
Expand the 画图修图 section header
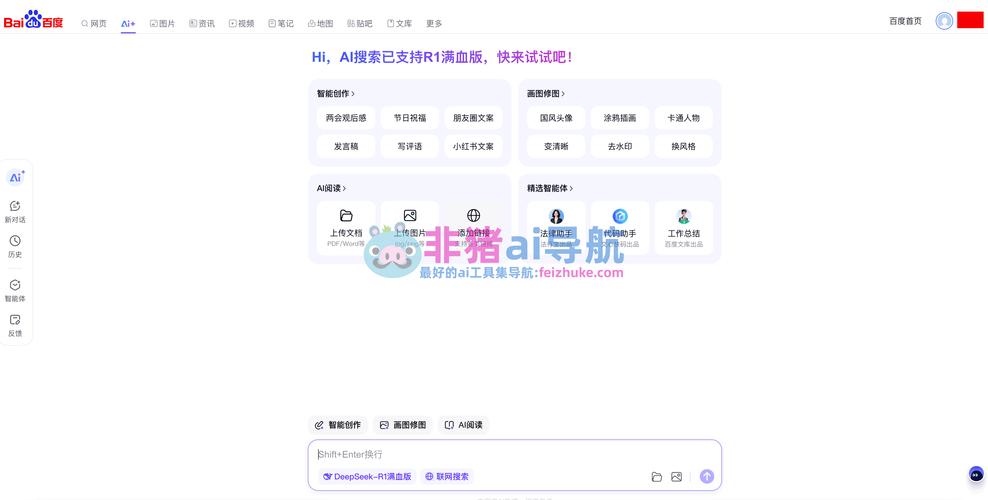point(546,93)
